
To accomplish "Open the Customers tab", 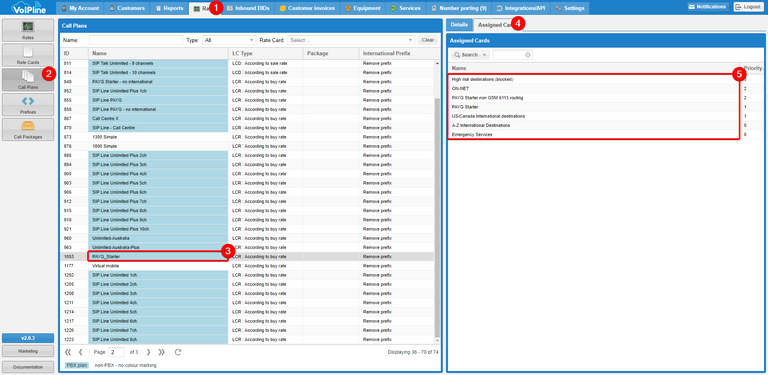I will point(127,8).
